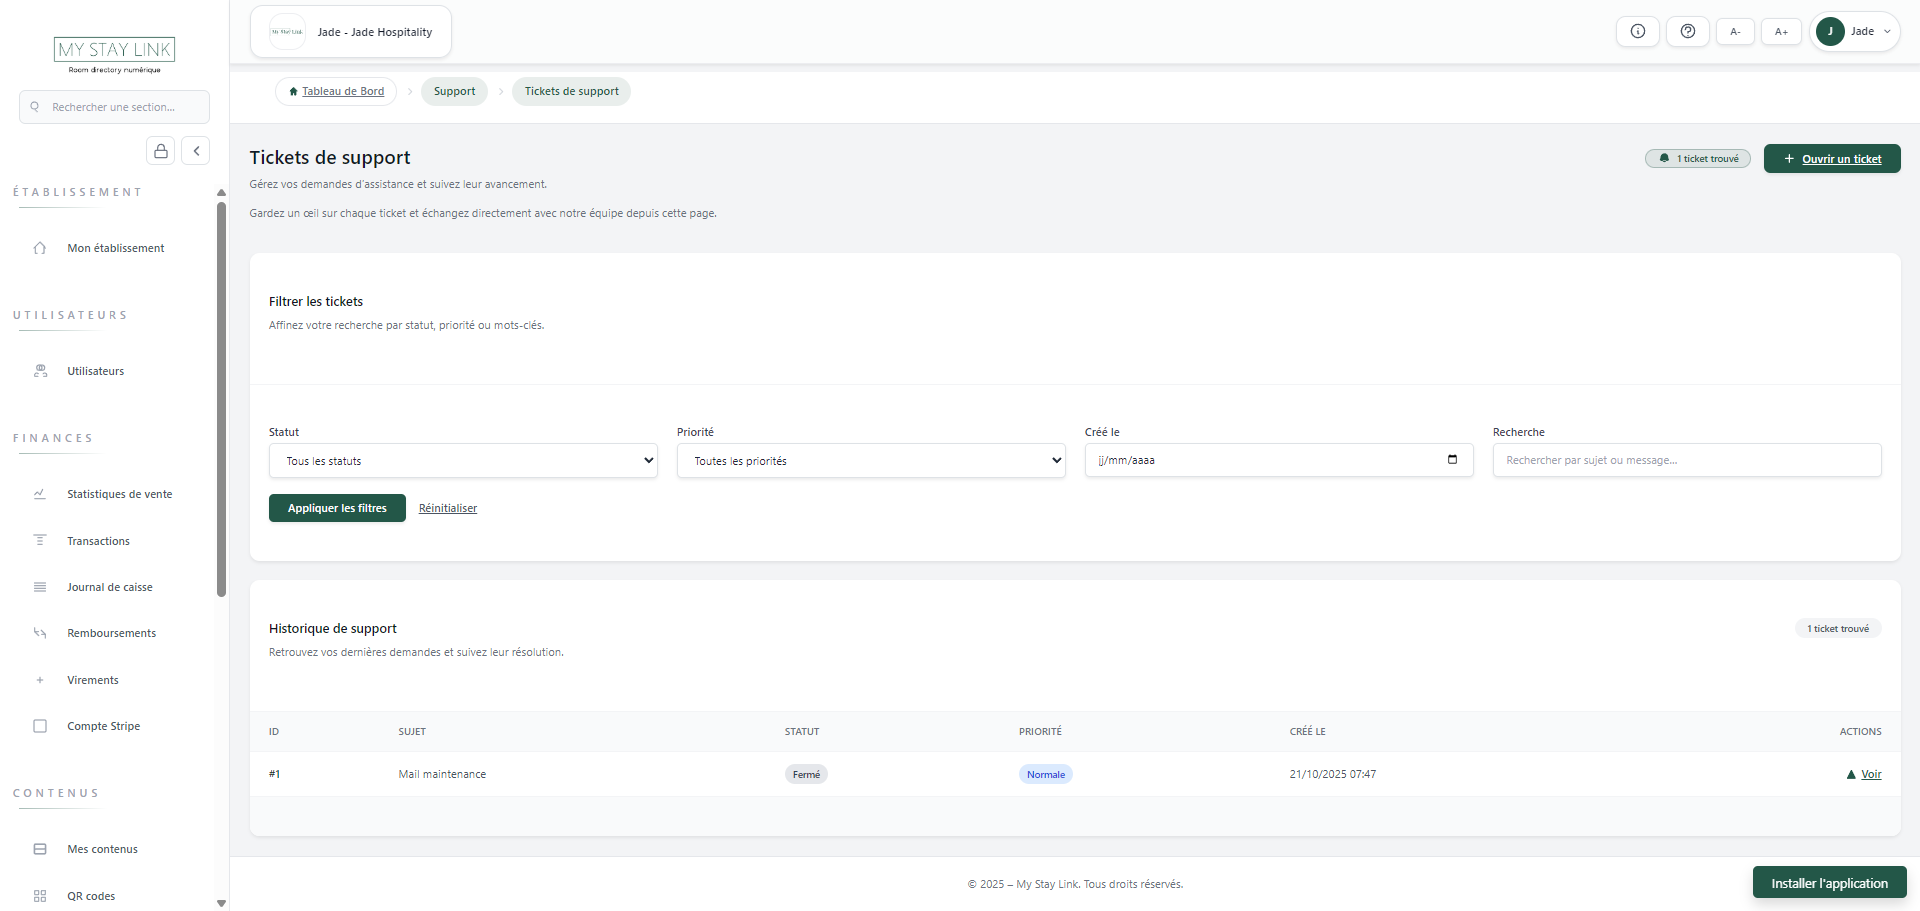1920x911 pixels.
Task: Select the Mon établissement sidebar icon
Action: (x=39, y=247)
